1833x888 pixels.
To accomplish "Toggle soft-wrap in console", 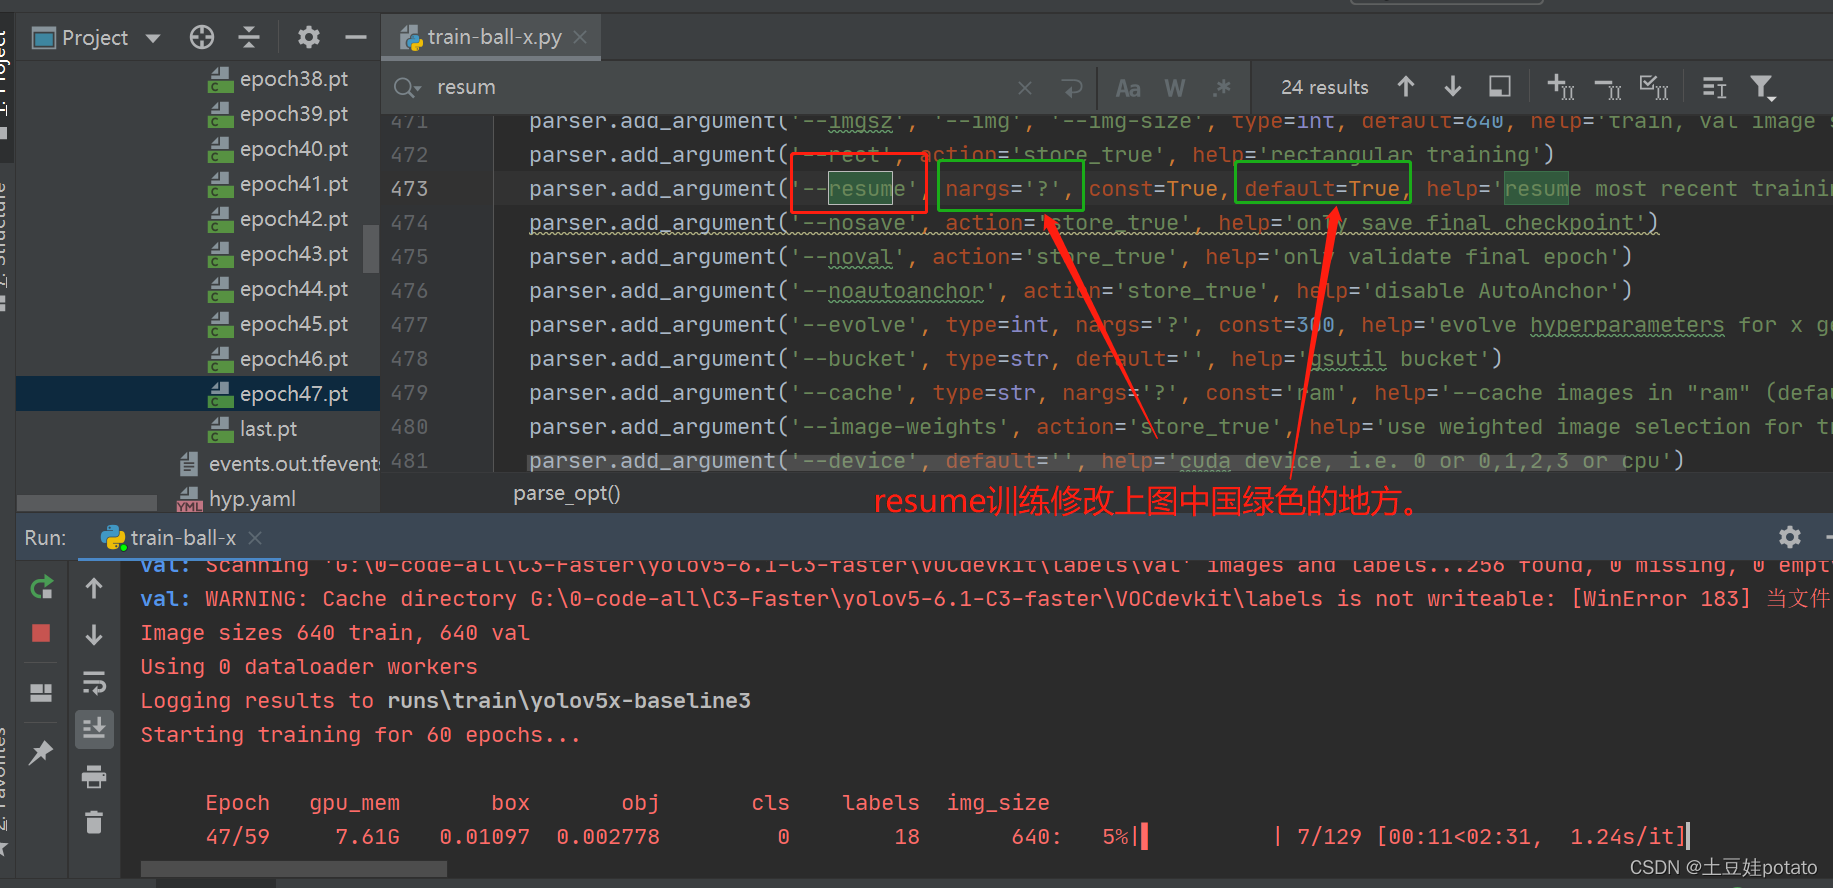I will [x=94, y=683].
